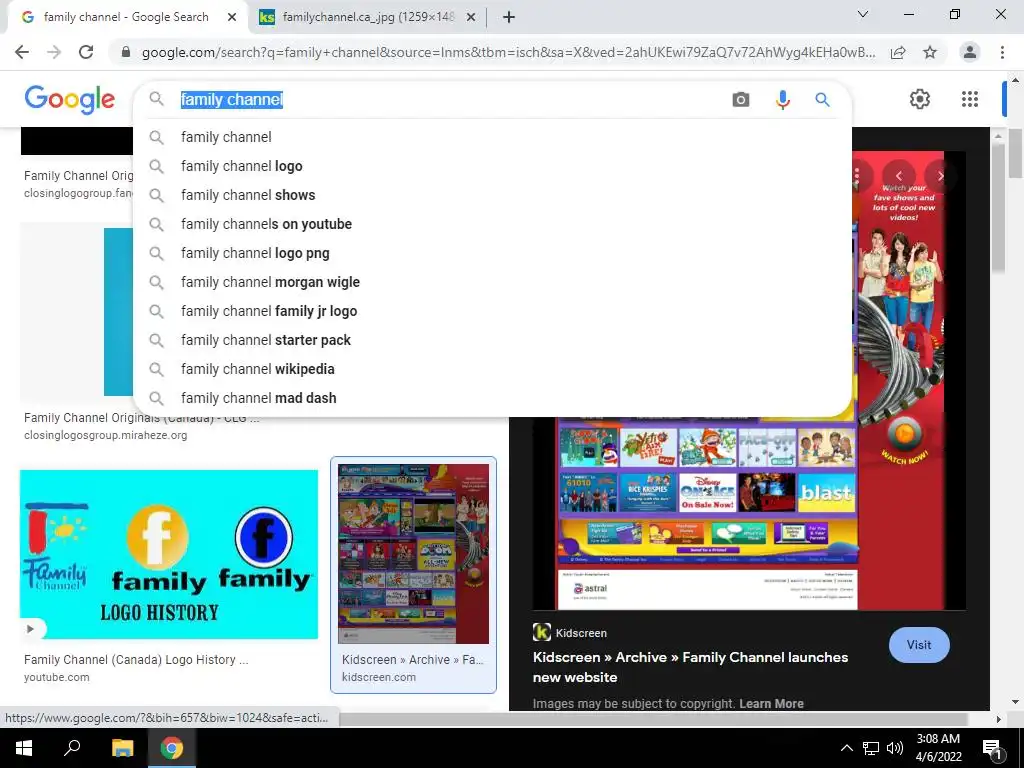The height and width of the screenshot is (768, 1024).
Task: Click the Learn More copyright link
Action: point(771,703)
